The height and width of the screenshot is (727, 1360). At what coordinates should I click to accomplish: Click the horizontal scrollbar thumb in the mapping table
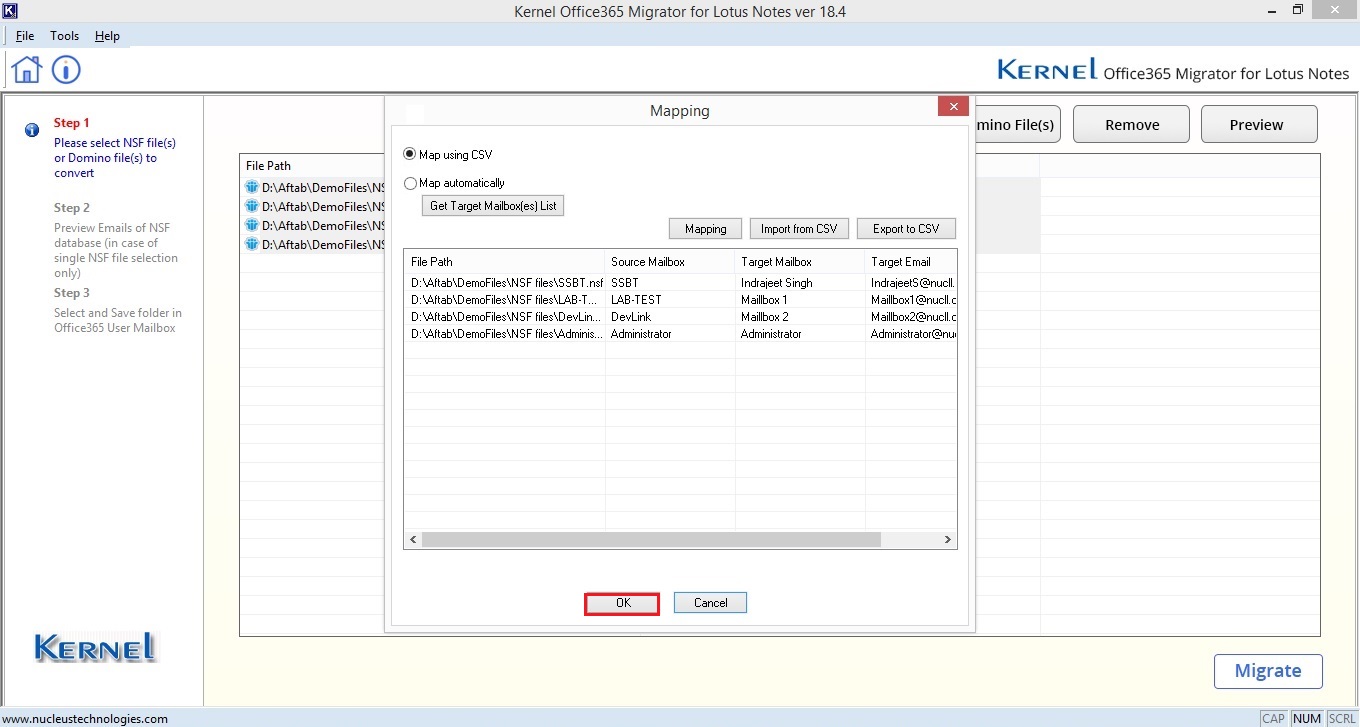click(x=651, y=540)
